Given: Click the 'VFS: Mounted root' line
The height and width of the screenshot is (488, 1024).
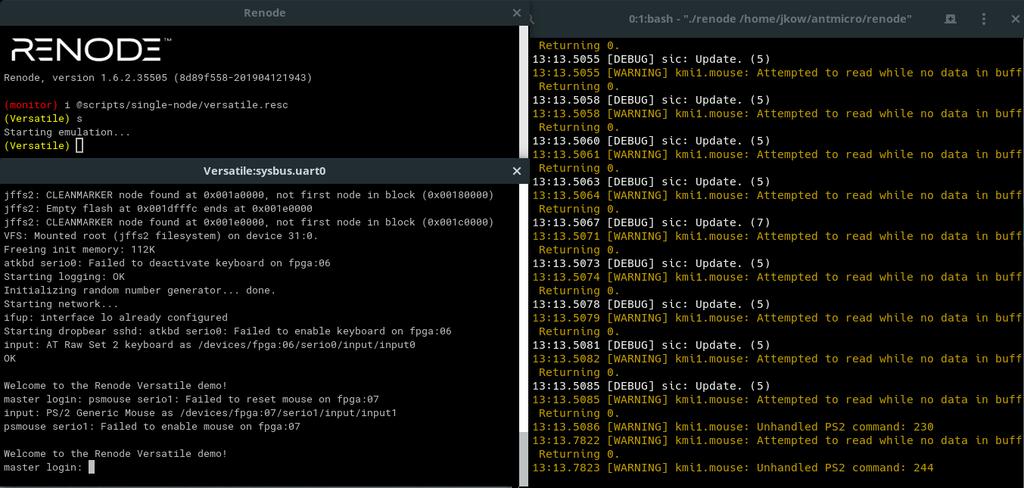Looking at the screenshot, I should [161, 236].
